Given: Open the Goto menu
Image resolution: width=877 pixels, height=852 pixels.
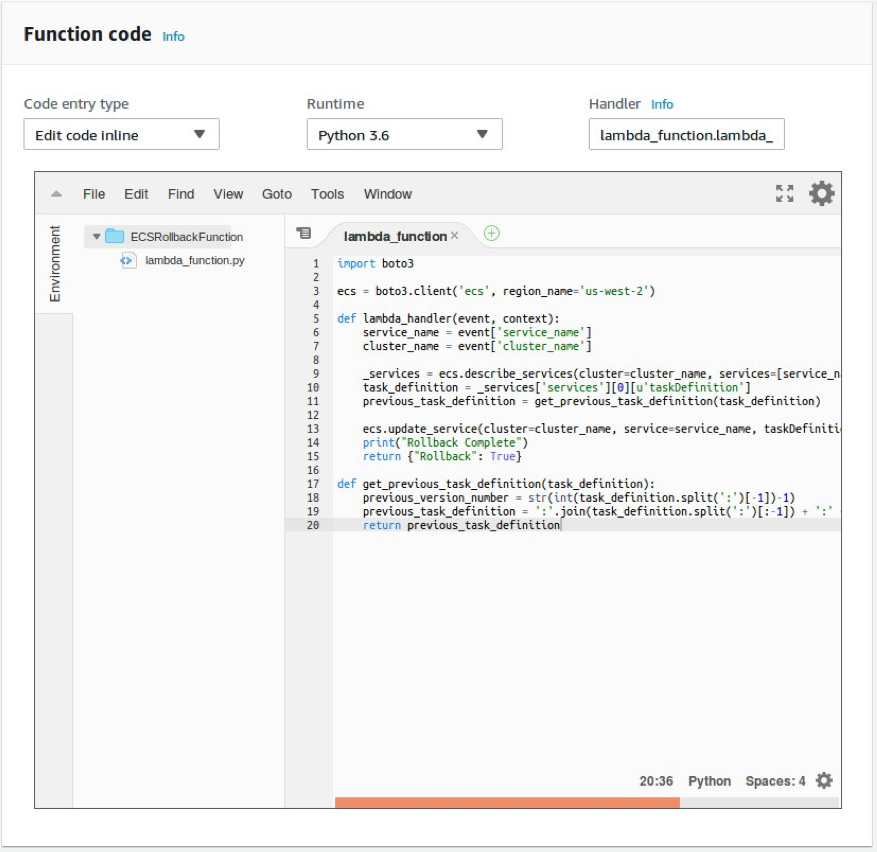Looking at the screenshot, I should [x=277, y=194].
